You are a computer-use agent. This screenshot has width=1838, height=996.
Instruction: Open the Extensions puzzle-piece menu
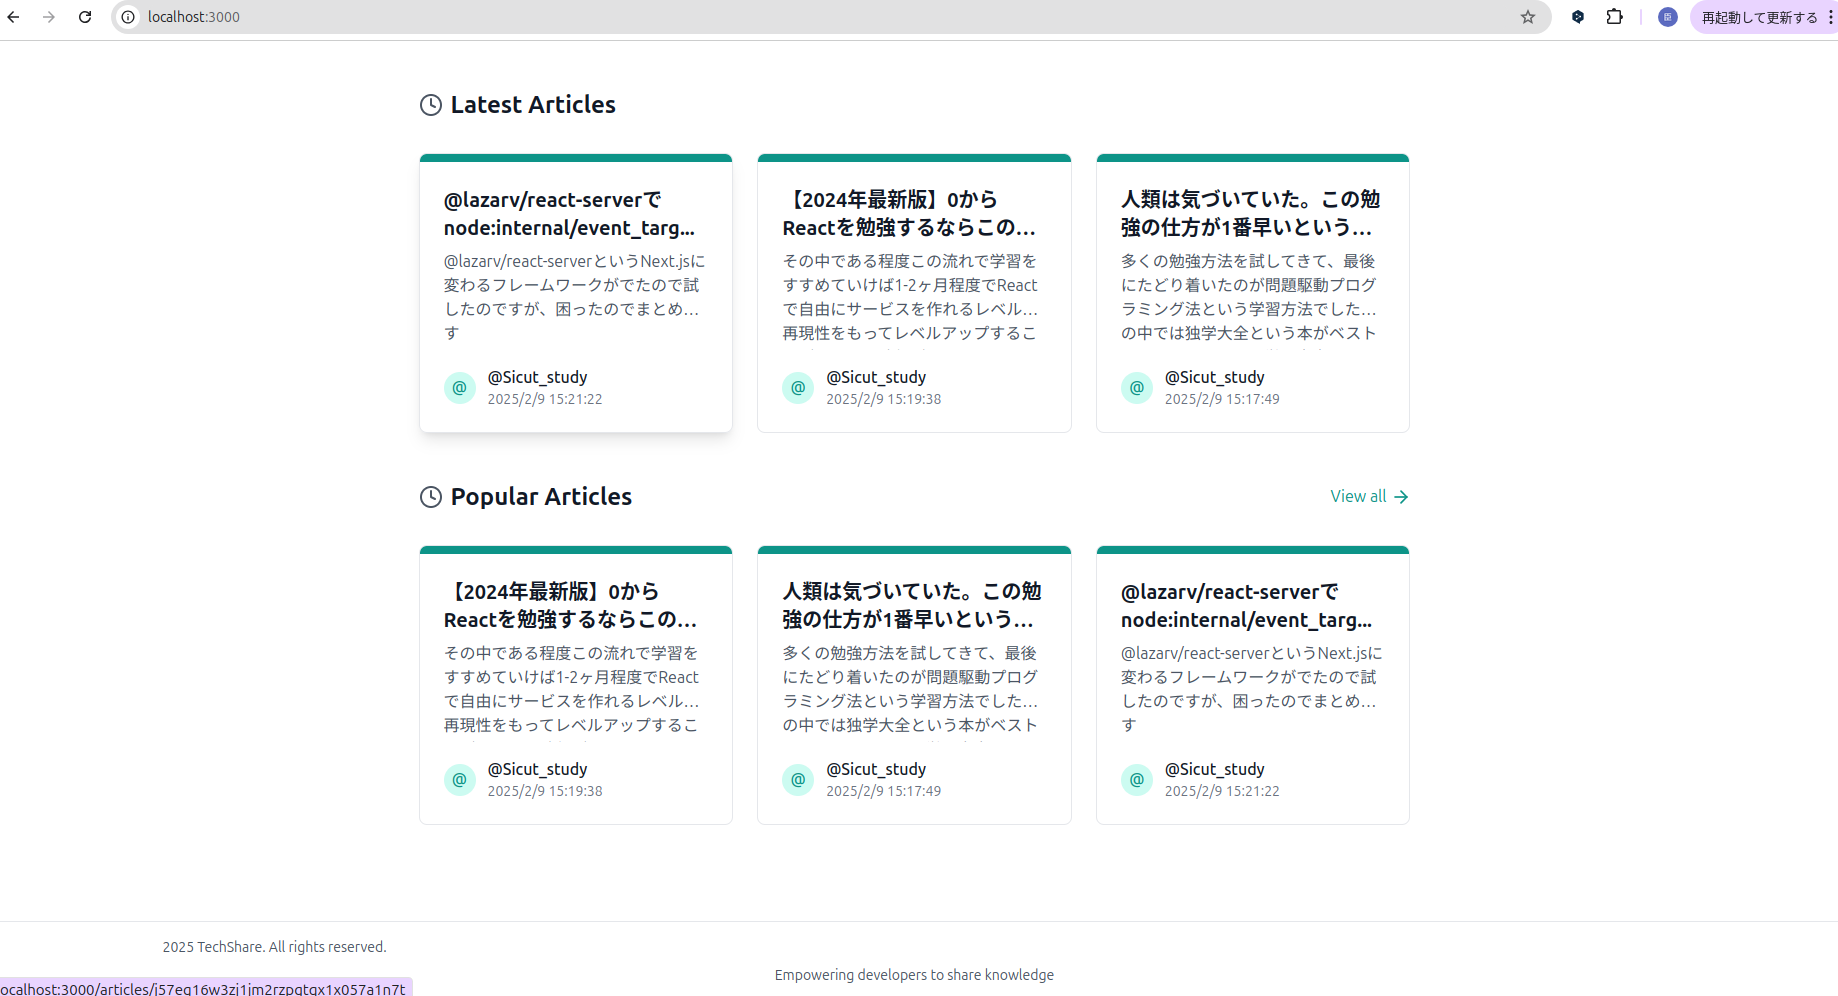(1614, 17)
